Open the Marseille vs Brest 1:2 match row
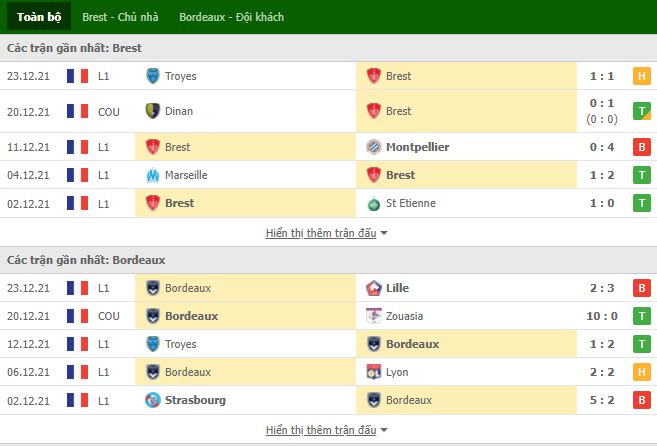This screenshot has width=657, height=446. click(x=328, y=175)
